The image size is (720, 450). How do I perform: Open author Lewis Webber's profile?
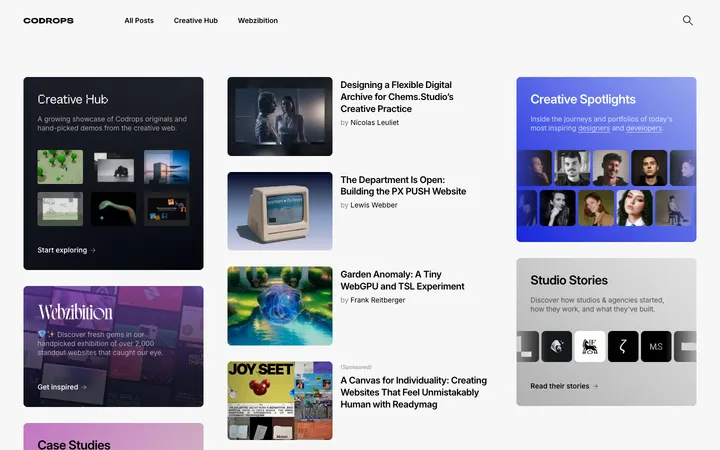(374, 205)
